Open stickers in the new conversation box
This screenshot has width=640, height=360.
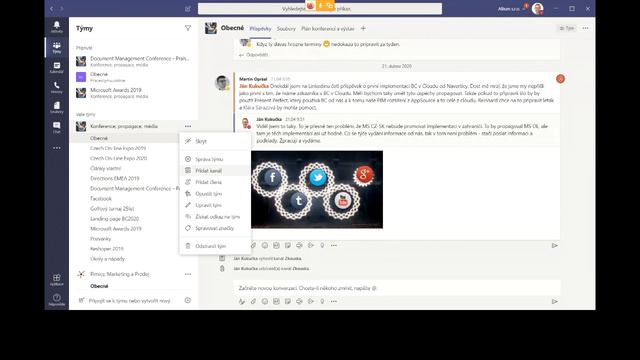tap(288, 301)
